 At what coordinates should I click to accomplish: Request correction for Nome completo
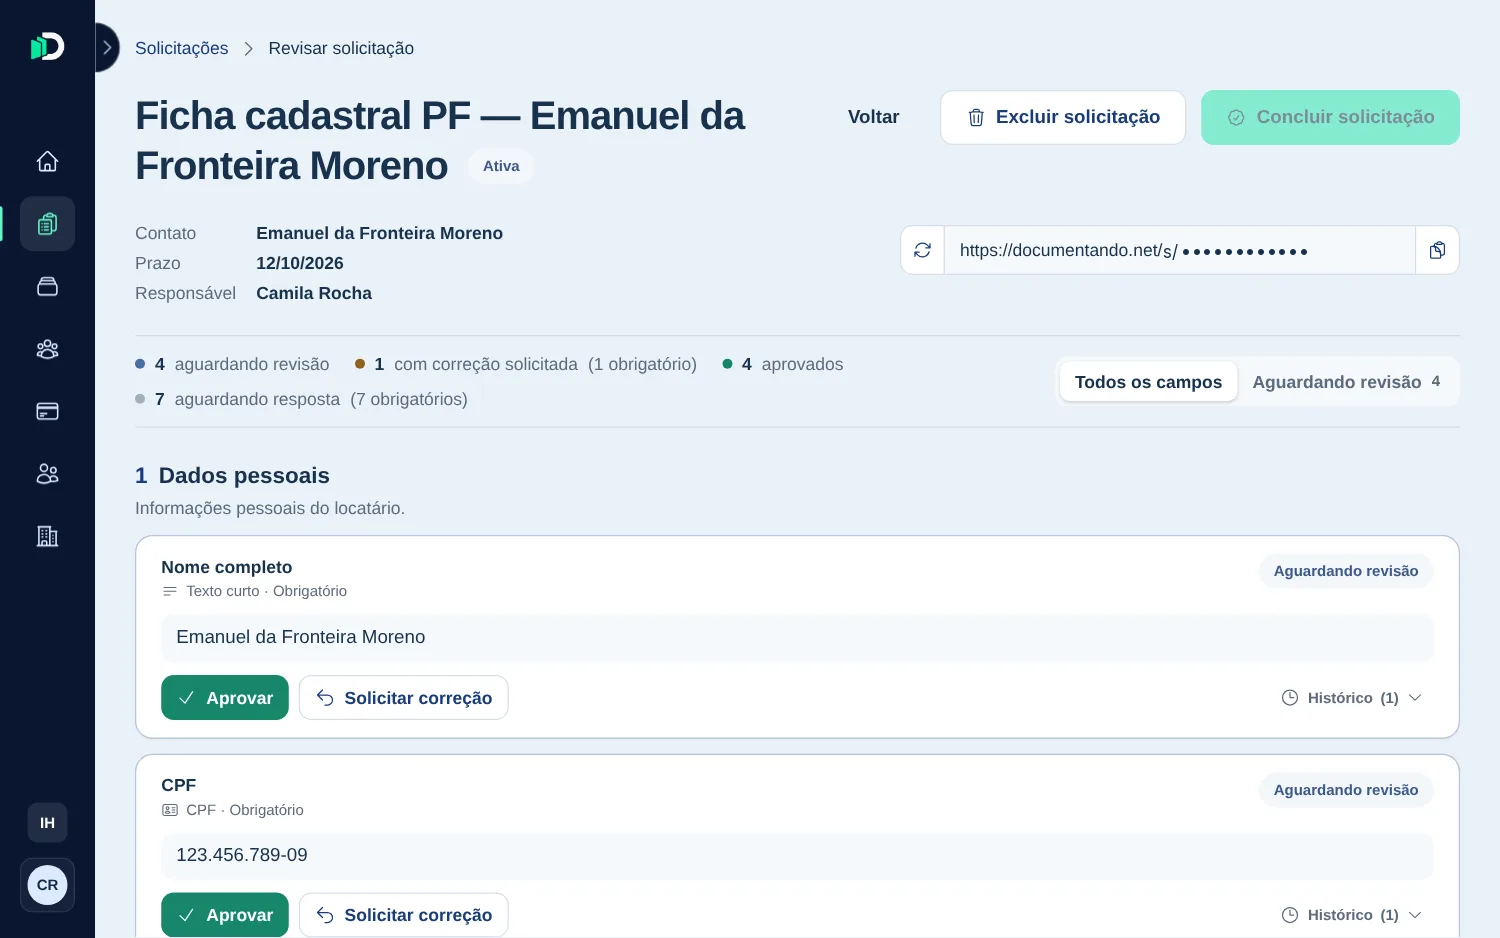[x=404, y=698]
